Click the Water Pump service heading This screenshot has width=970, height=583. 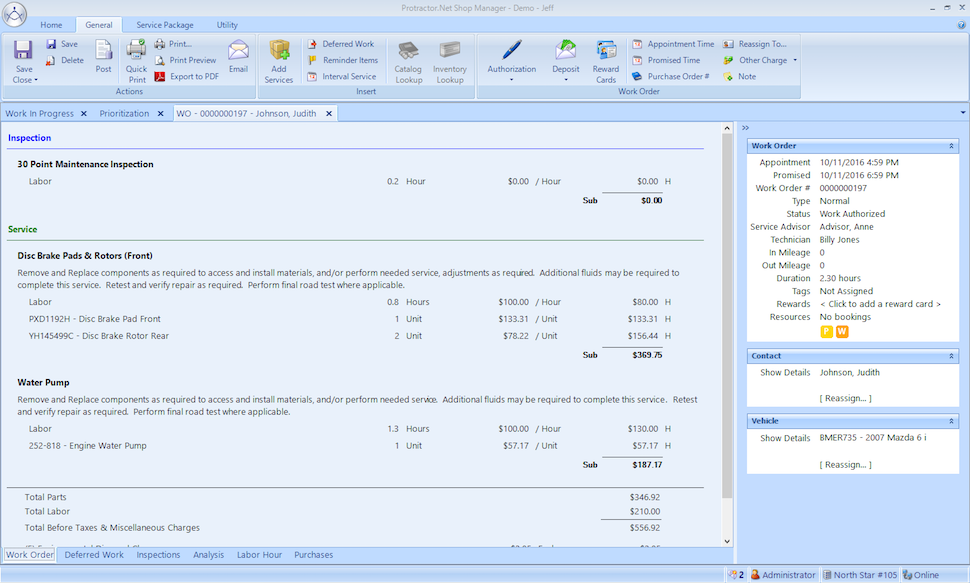pyautogui.click(x=43, y=382)
